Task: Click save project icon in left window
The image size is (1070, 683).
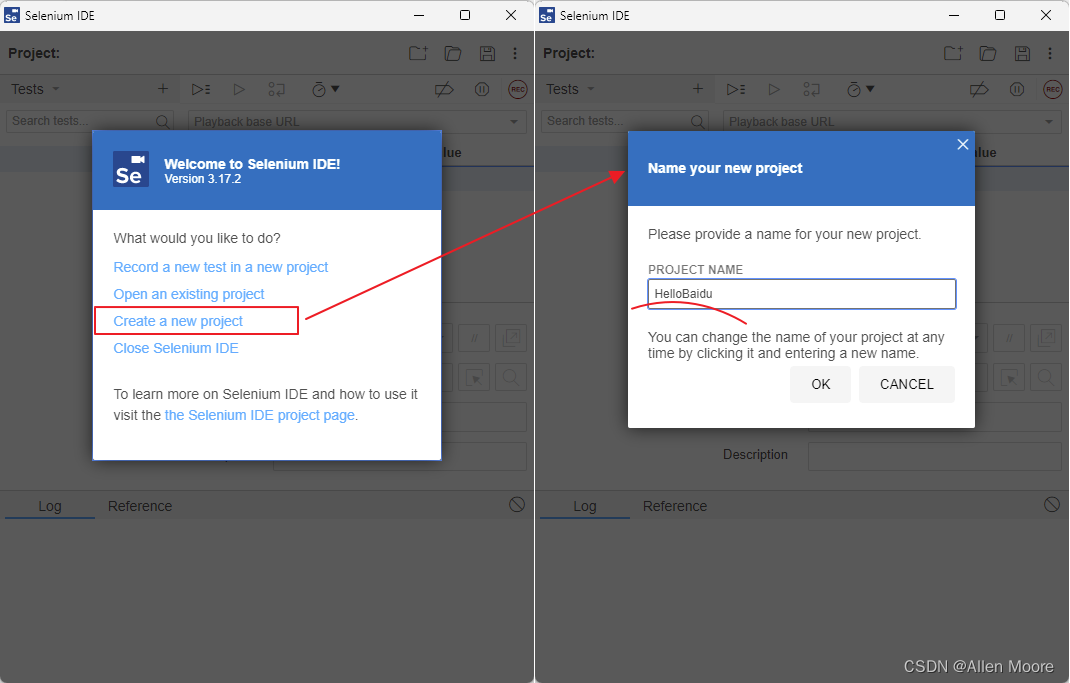Action: click(x=487, y=53)
